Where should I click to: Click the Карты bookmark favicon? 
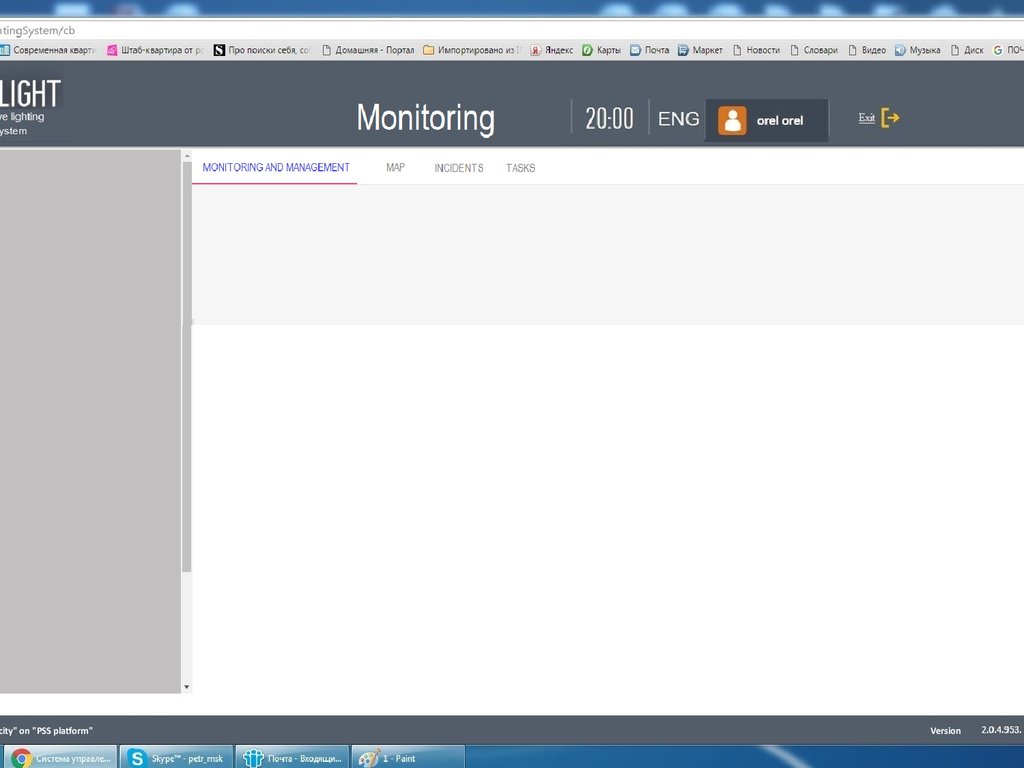point(587,50)
